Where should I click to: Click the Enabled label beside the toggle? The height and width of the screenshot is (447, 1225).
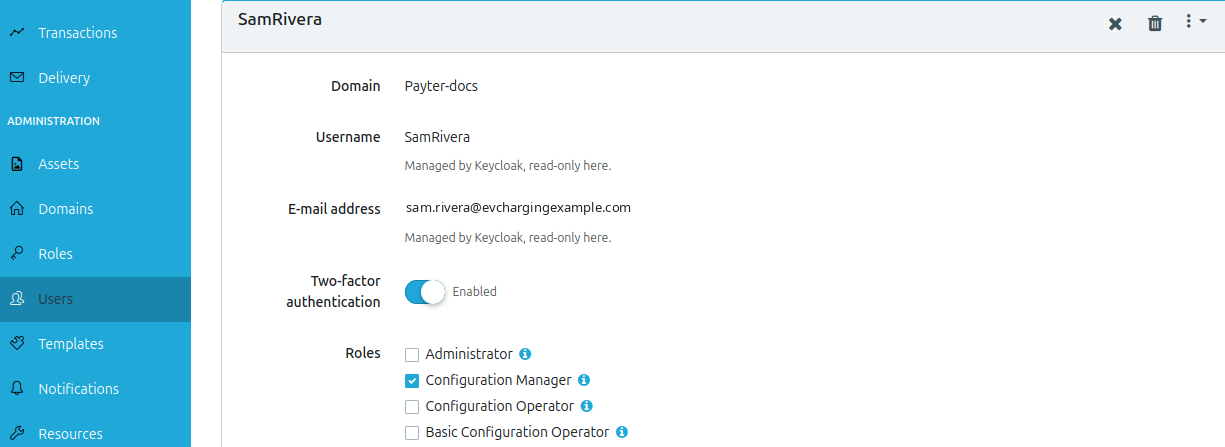tap(474, 292)
